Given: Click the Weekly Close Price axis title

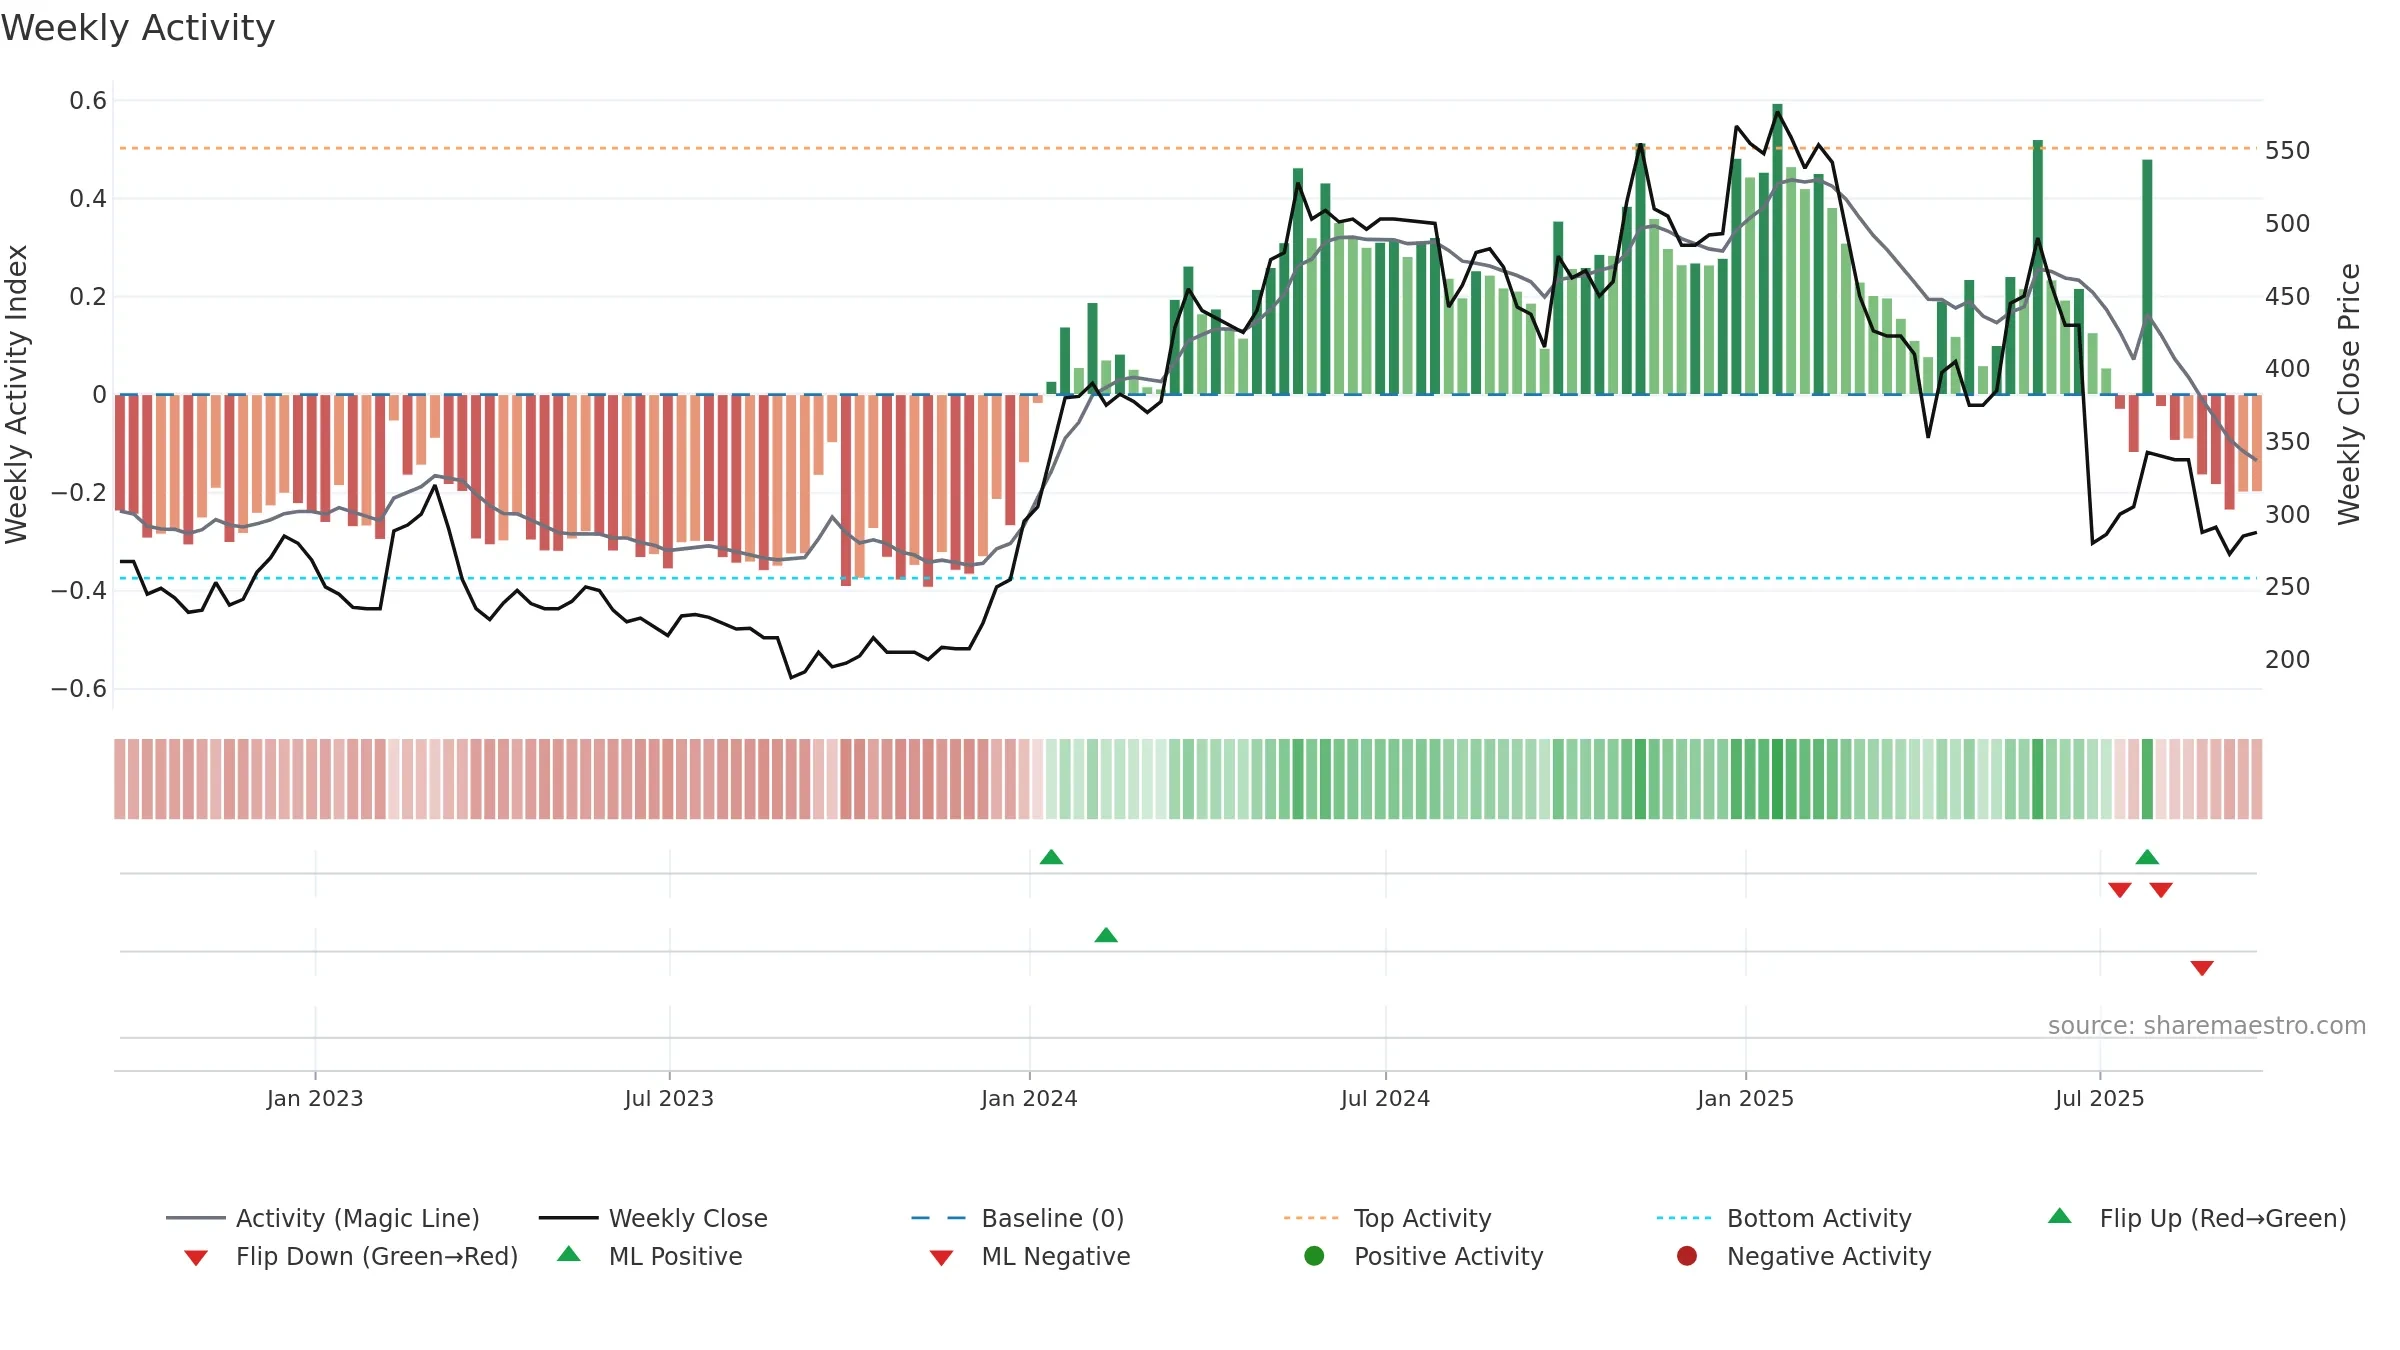Looking at the screenshot, I should click(x=2349, y=394).
